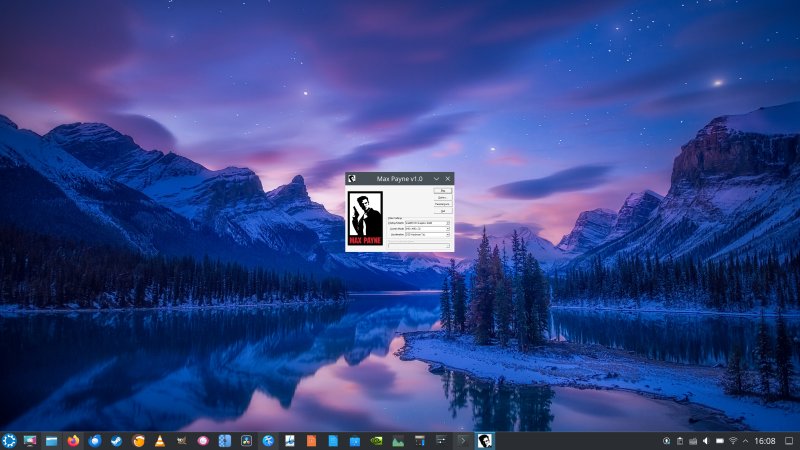The width and height of the screenshot is (800, 450).
Task: Select the Max Payne task in taskbar
Action: tap(484, 441)
